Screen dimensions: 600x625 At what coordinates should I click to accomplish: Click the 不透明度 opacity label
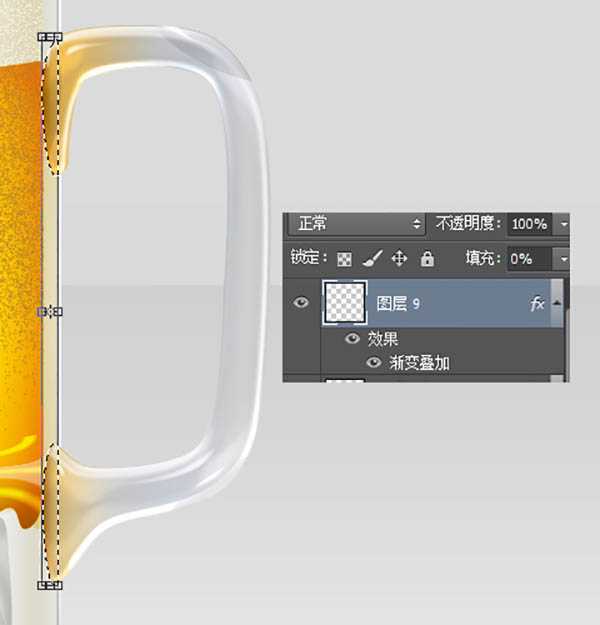point(468,224)
